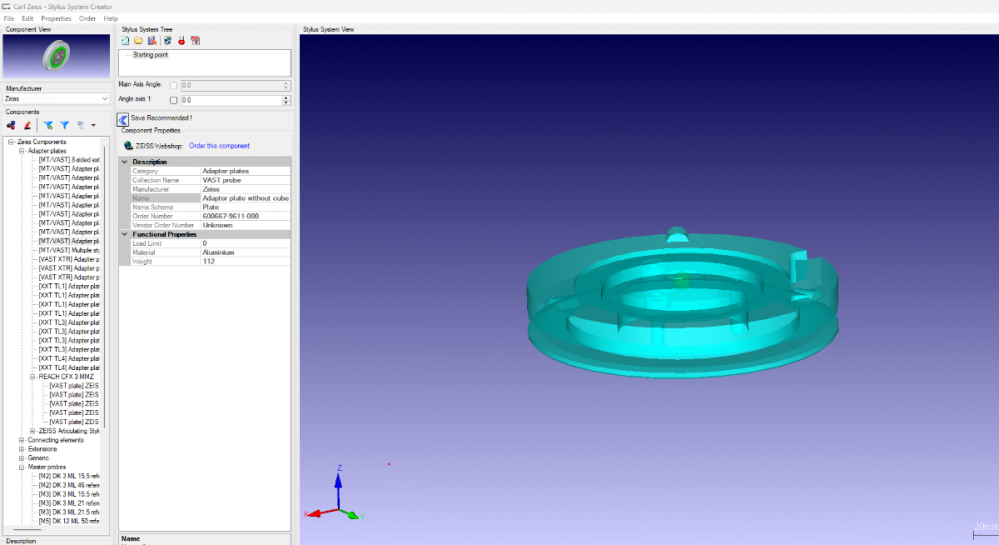
Task: Toggle the Angle axis 1 checkbox
Action: click(174, 100)
